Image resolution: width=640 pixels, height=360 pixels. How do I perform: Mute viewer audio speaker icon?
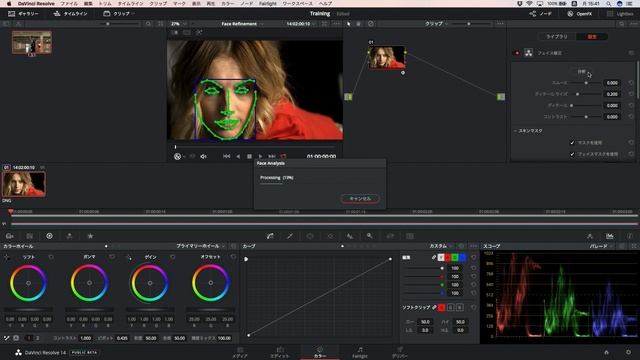pyautogui.click(x=203, y=156)
